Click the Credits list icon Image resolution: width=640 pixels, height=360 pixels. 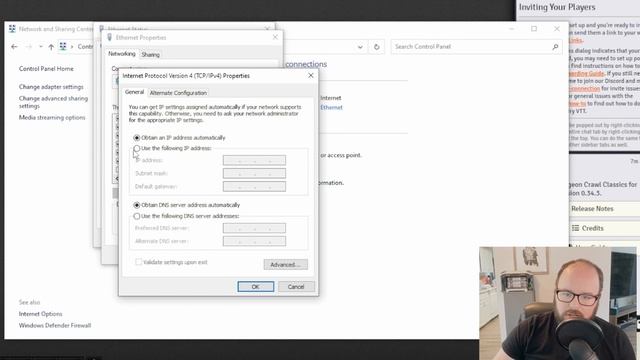[x=576, y=228]
